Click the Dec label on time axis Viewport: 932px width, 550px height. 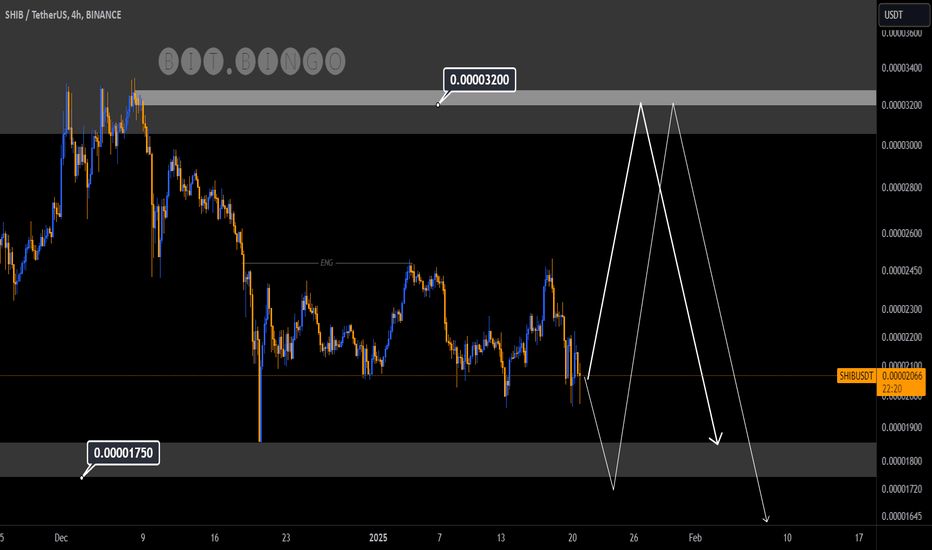[x=61, y=538]
